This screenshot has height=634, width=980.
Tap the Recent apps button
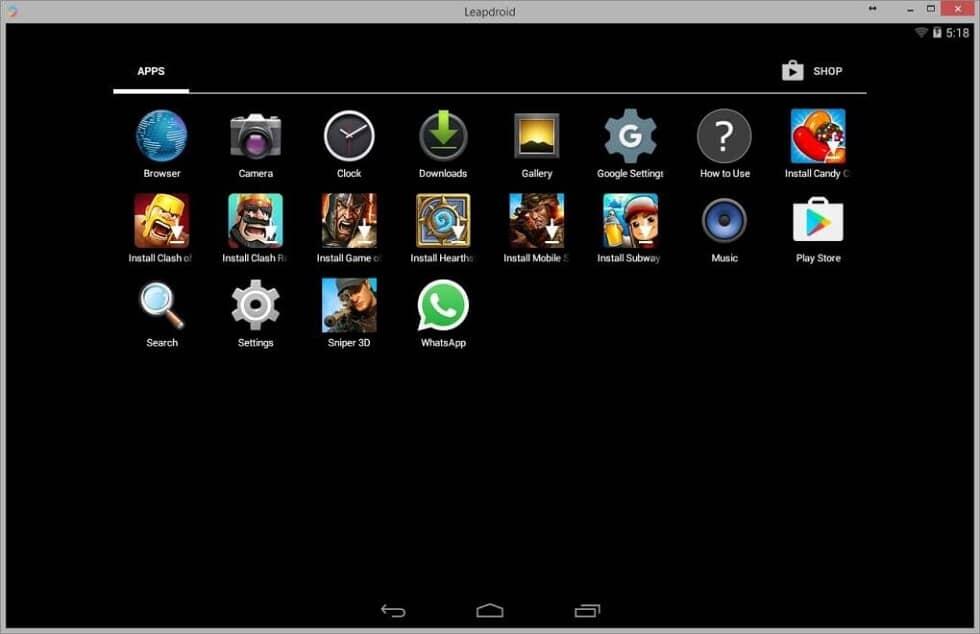coord(587,609)
